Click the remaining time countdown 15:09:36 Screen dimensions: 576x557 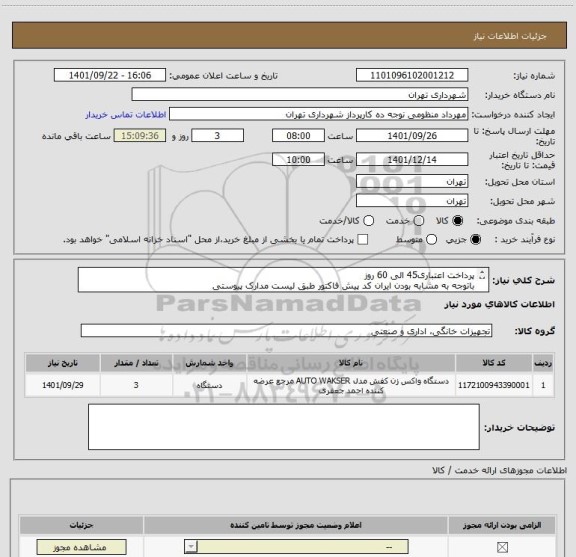pyautogui.click(x=140, y=136)
